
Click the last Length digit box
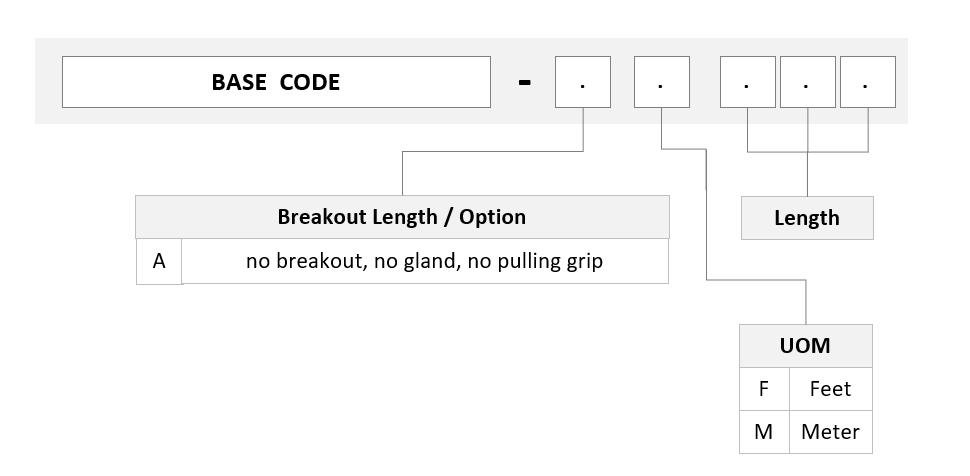tap(867, 82)
